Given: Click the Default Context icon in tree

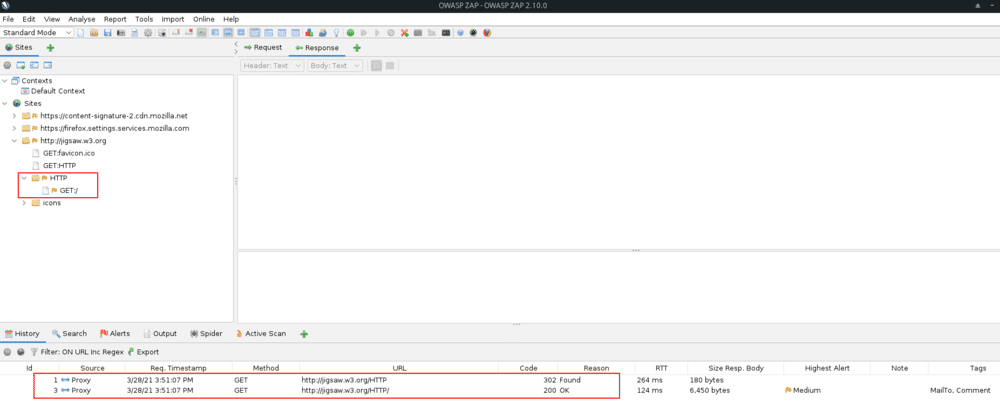Looking at the screenshot, I should coord(25,91).
